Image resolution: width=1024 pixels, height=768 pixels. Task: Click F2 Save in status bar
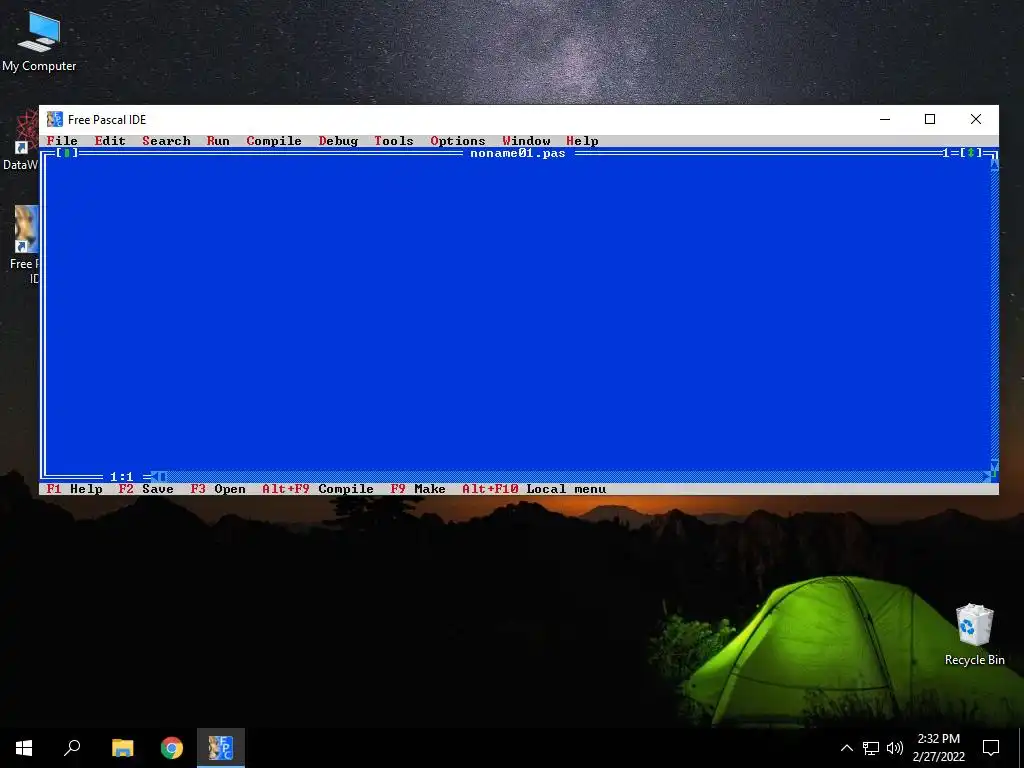click(x=146, y=488)
